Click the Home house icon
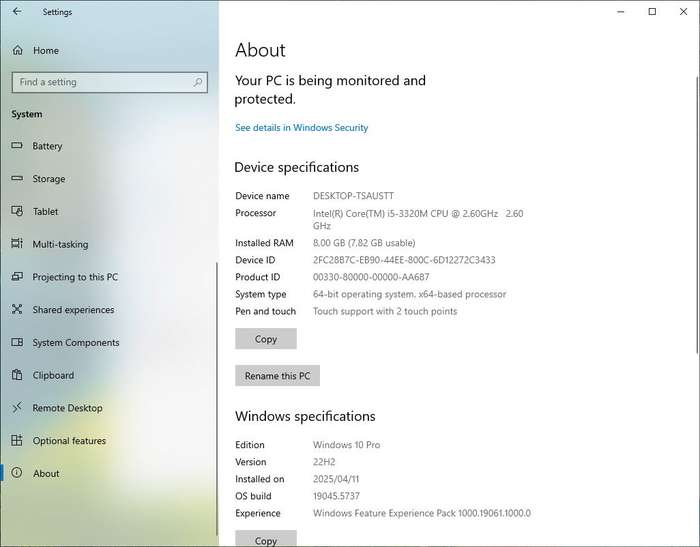Image resolution: width=700 pixels, height=547 pixels. click(17, 50)
